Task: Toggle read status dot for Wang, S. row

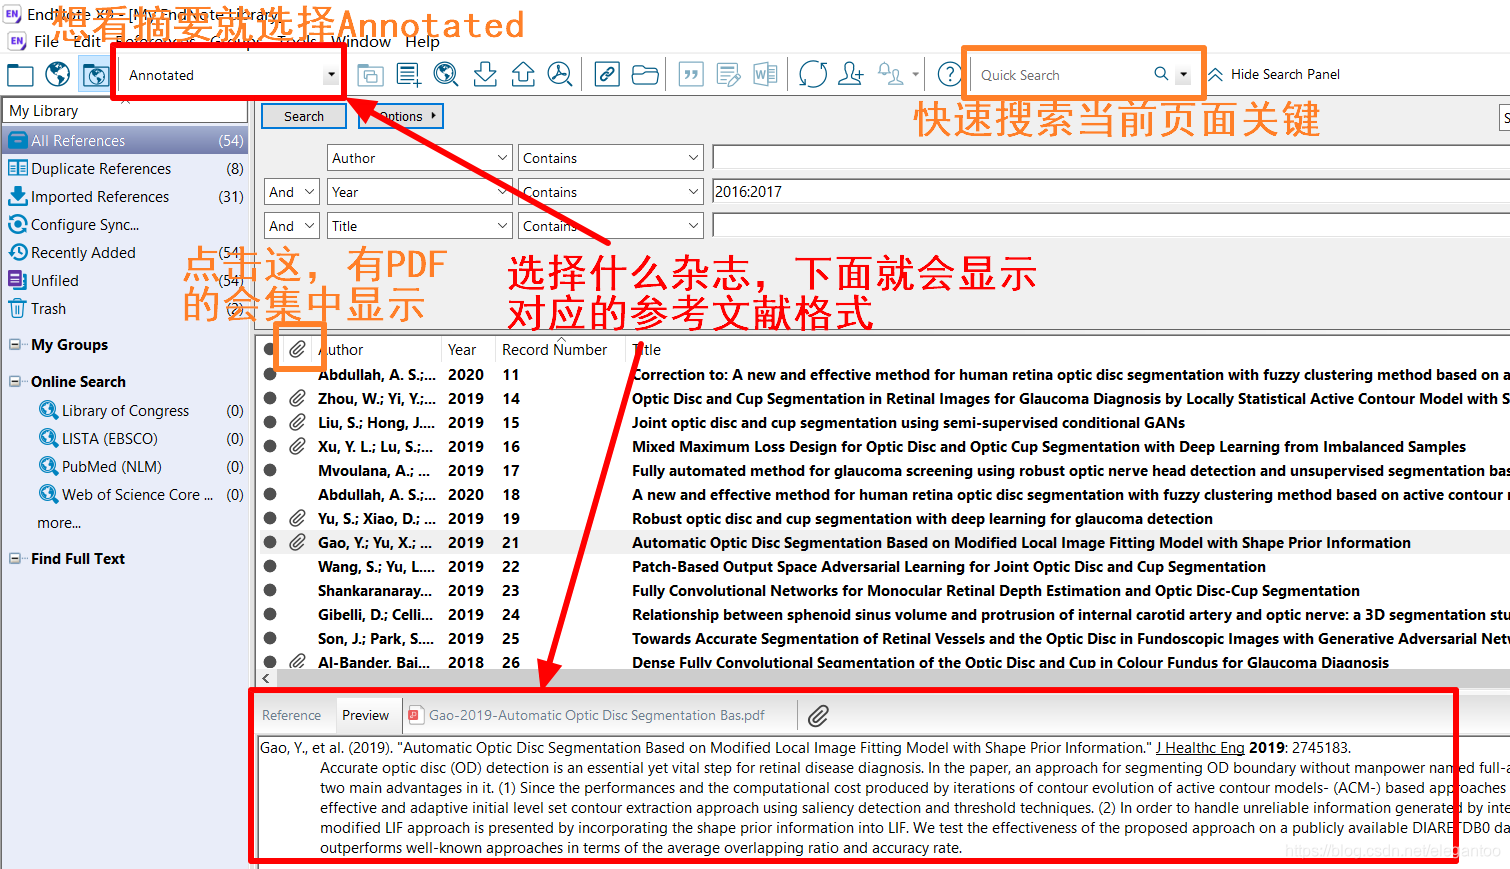Action: click(x=270, y=567)
